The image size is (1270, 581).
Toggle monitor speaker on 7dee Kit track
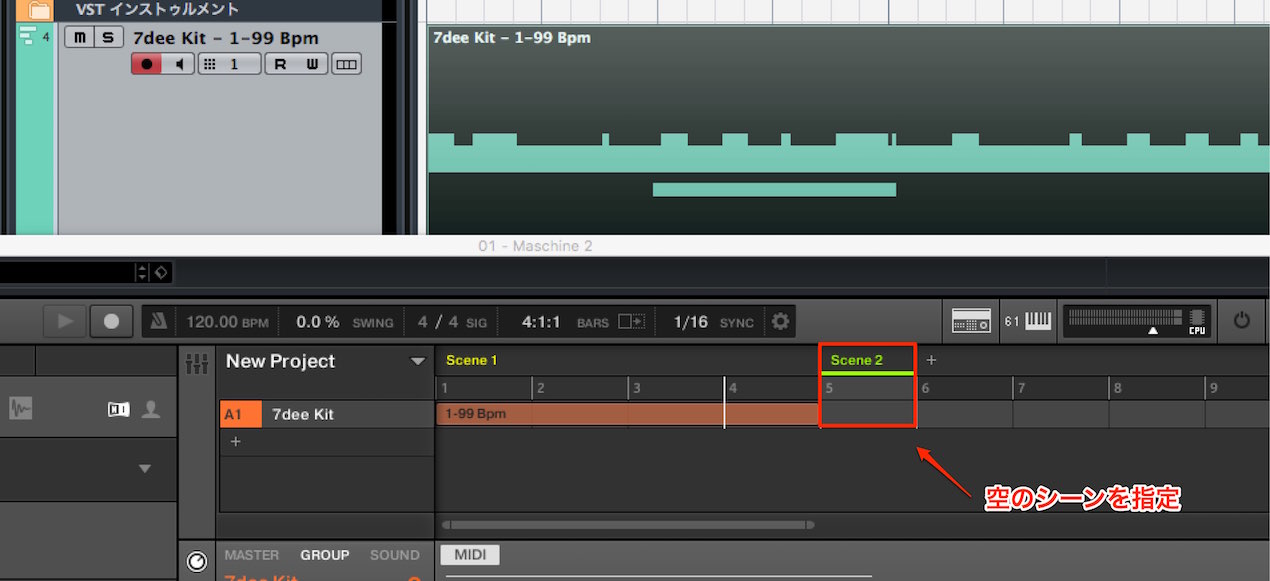[179, 64]
